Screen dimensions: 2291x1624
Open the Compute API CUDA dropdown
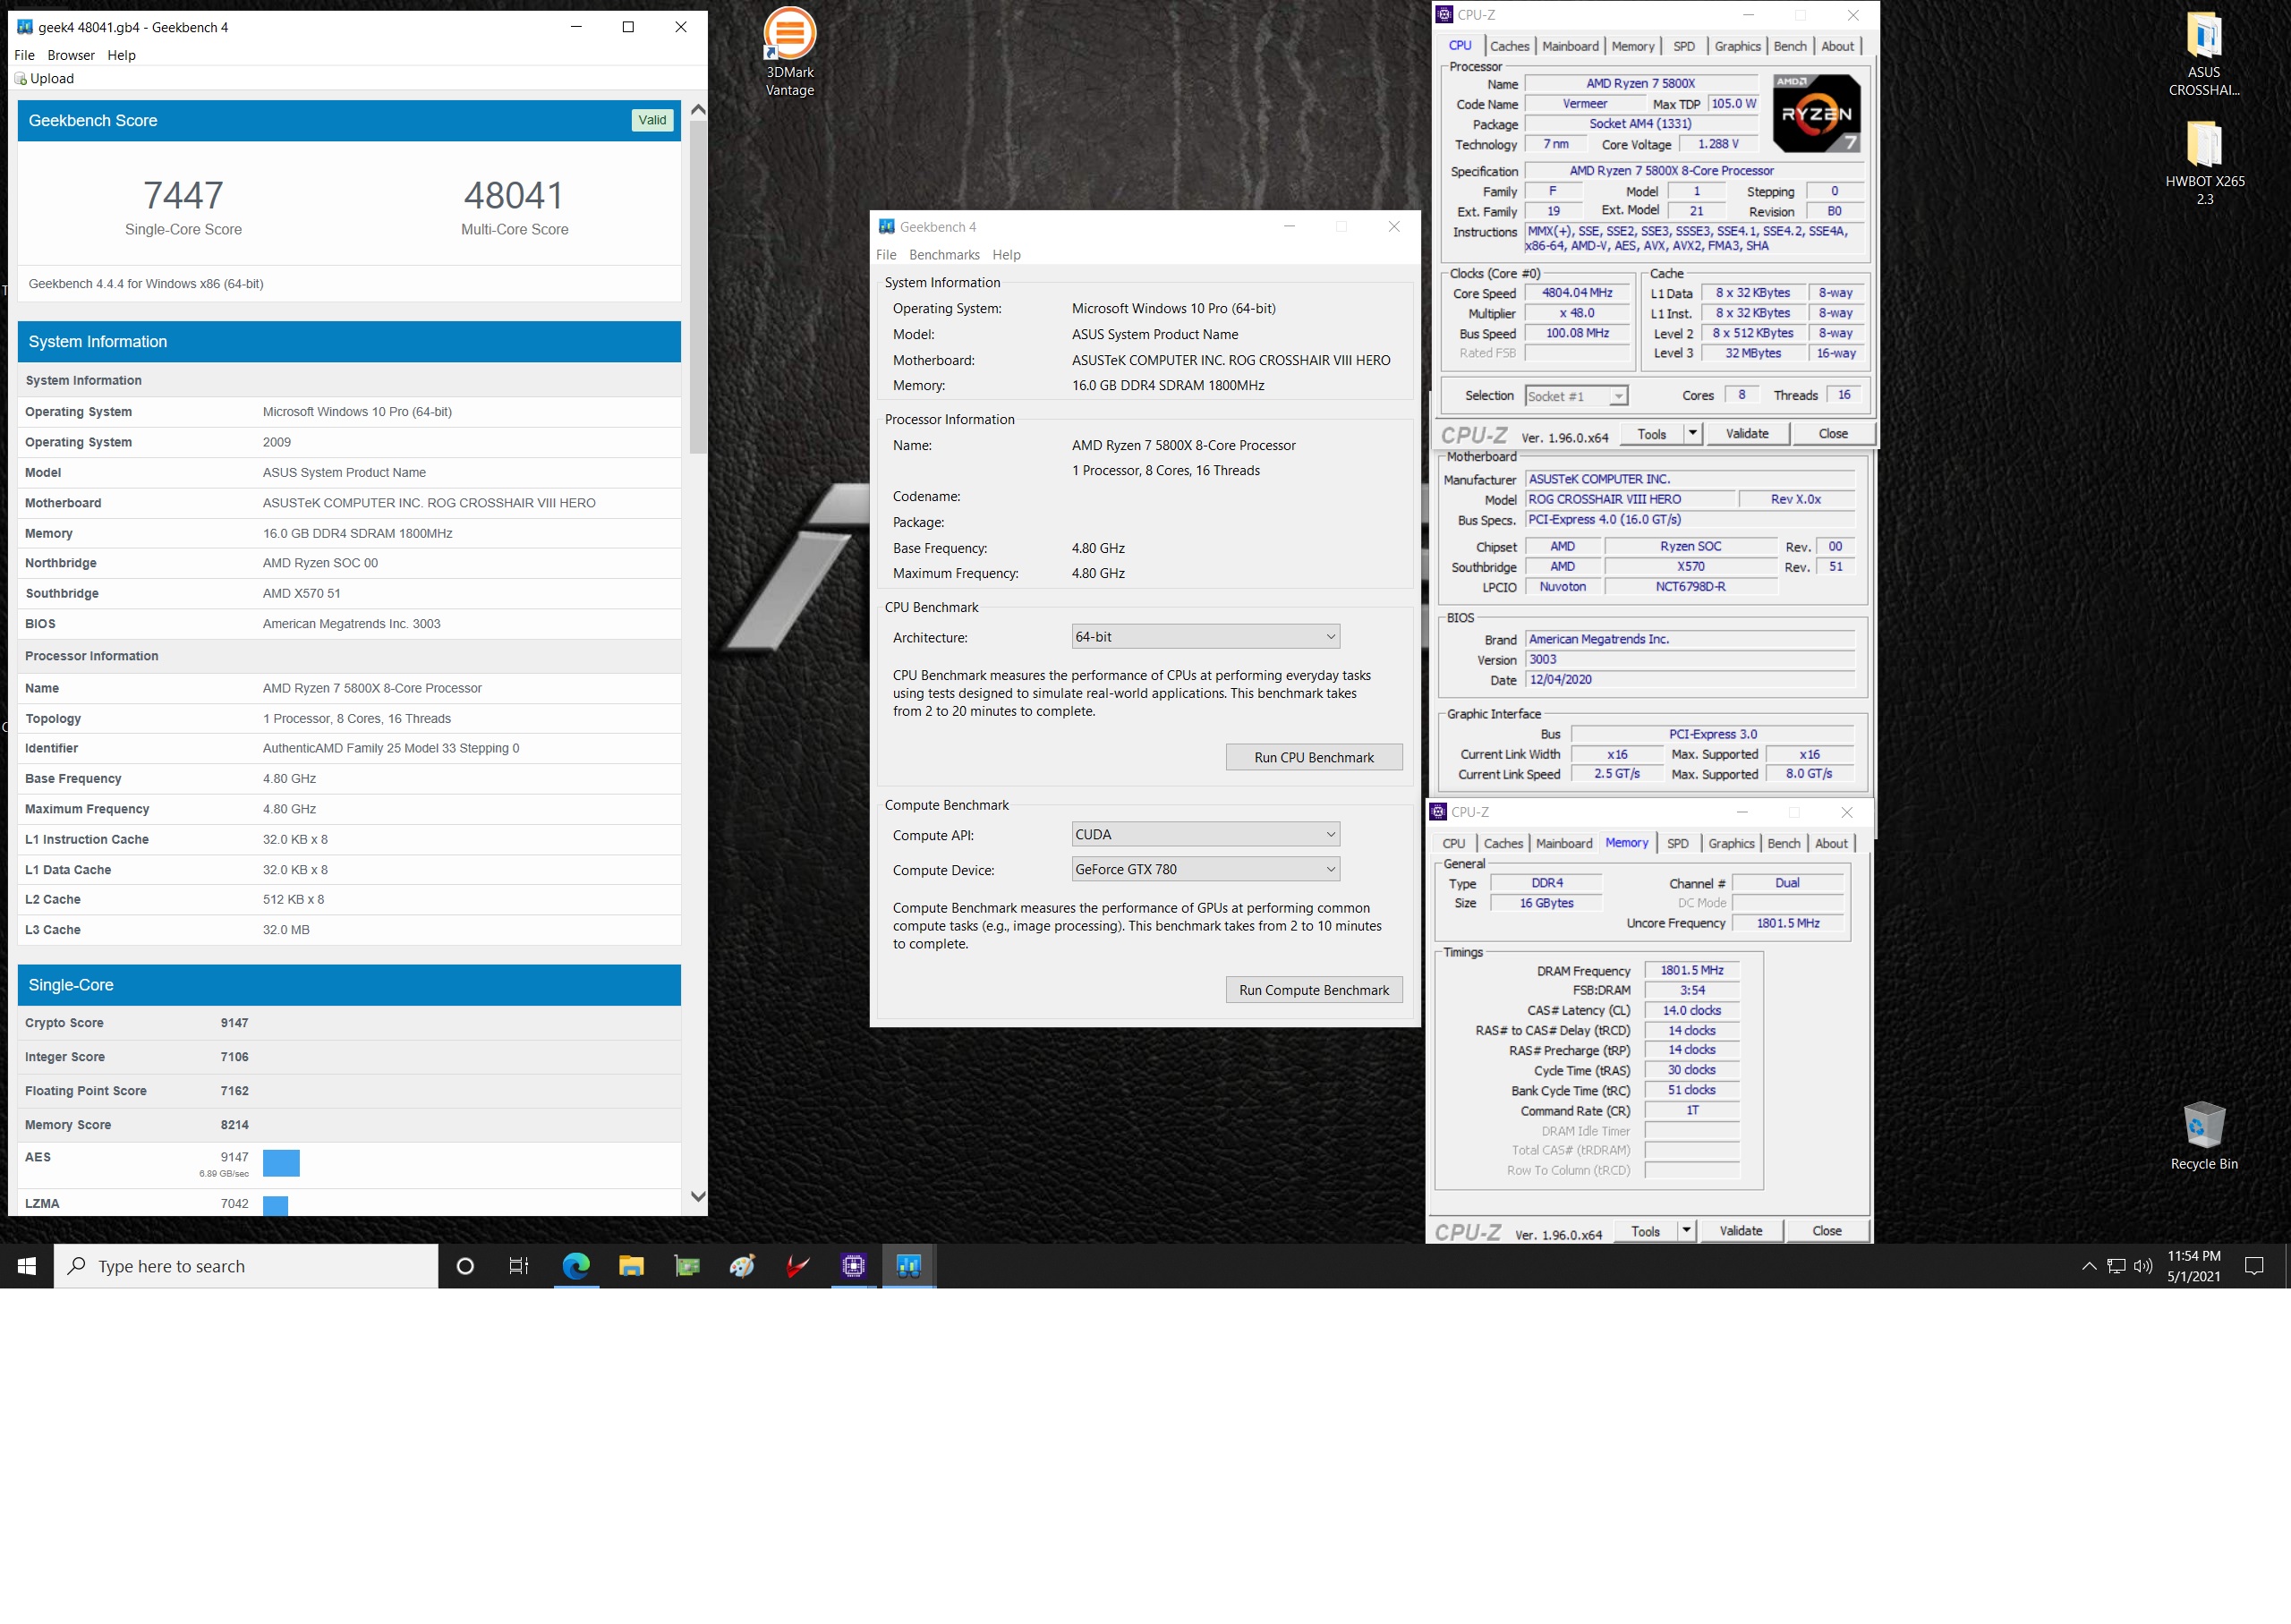tap(1205, 835)
